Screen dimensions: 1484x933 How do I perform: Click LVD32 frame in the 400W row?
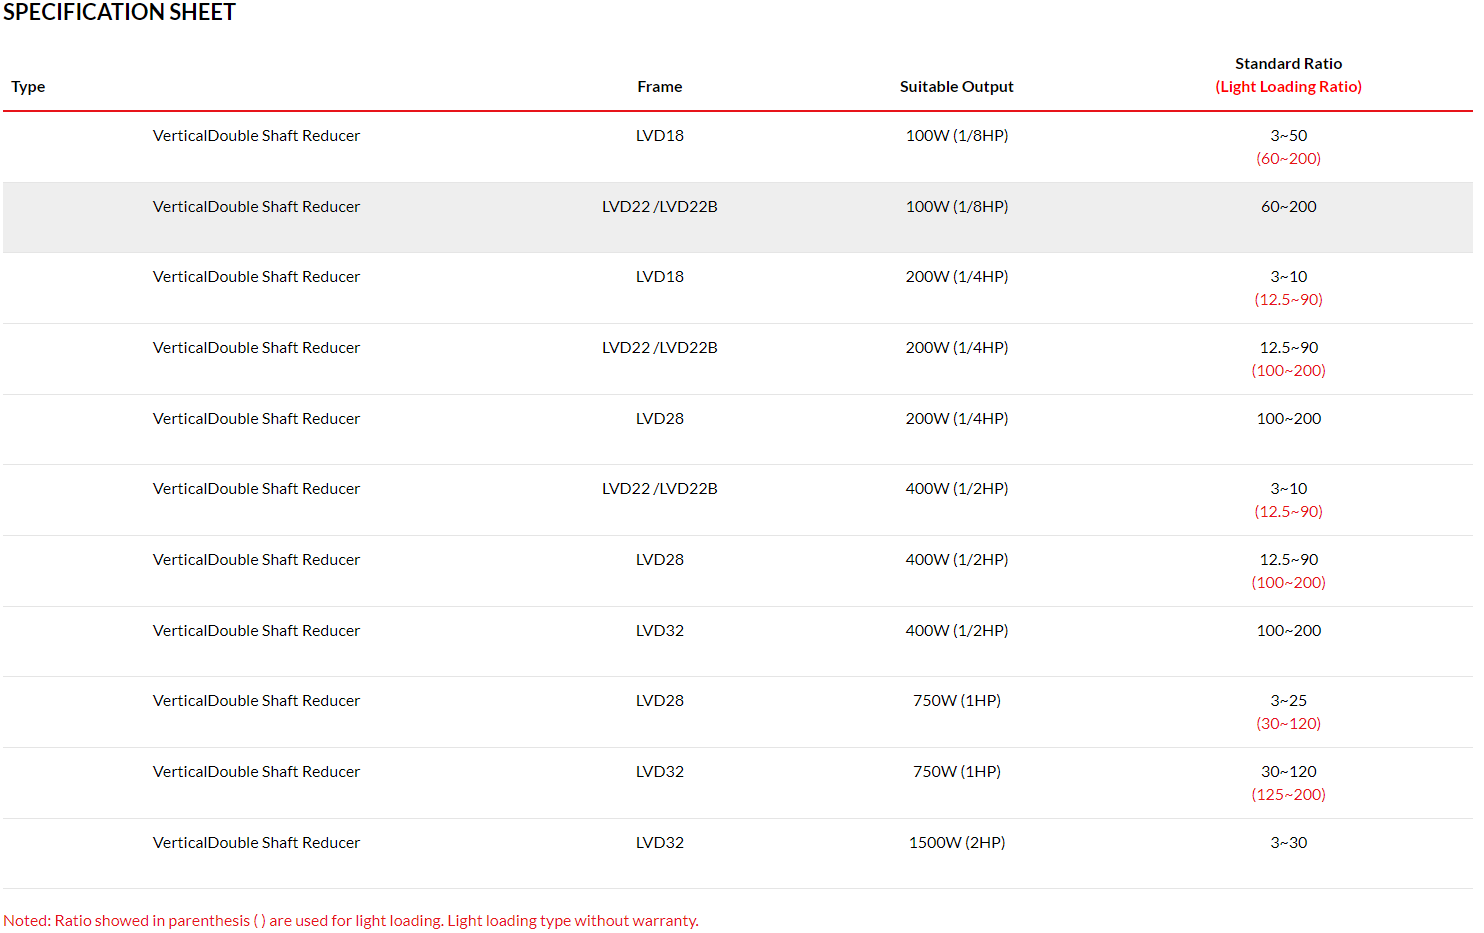[x=660, y=631]
